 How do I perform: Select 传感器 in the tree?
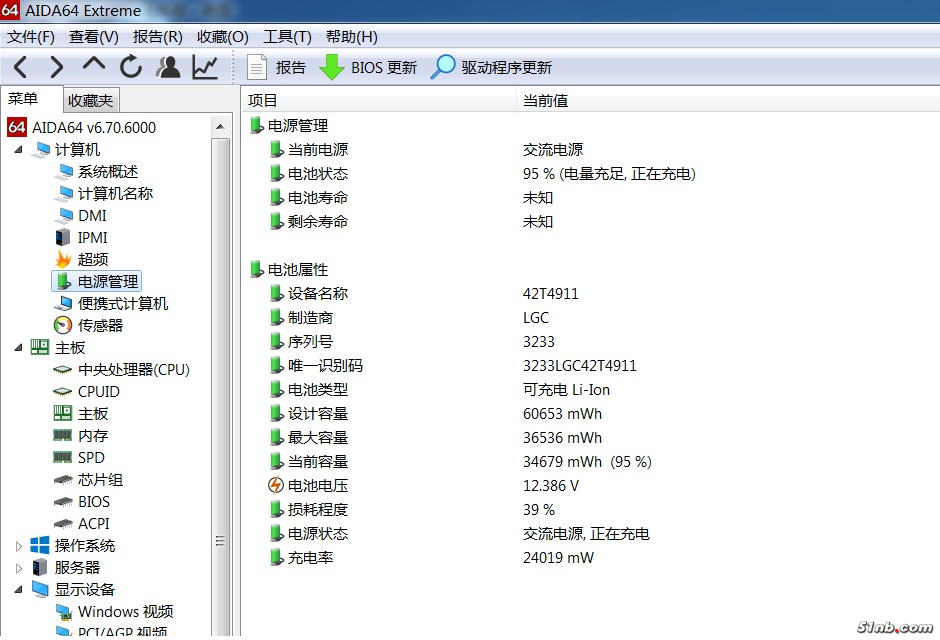[x=100, y=326]
